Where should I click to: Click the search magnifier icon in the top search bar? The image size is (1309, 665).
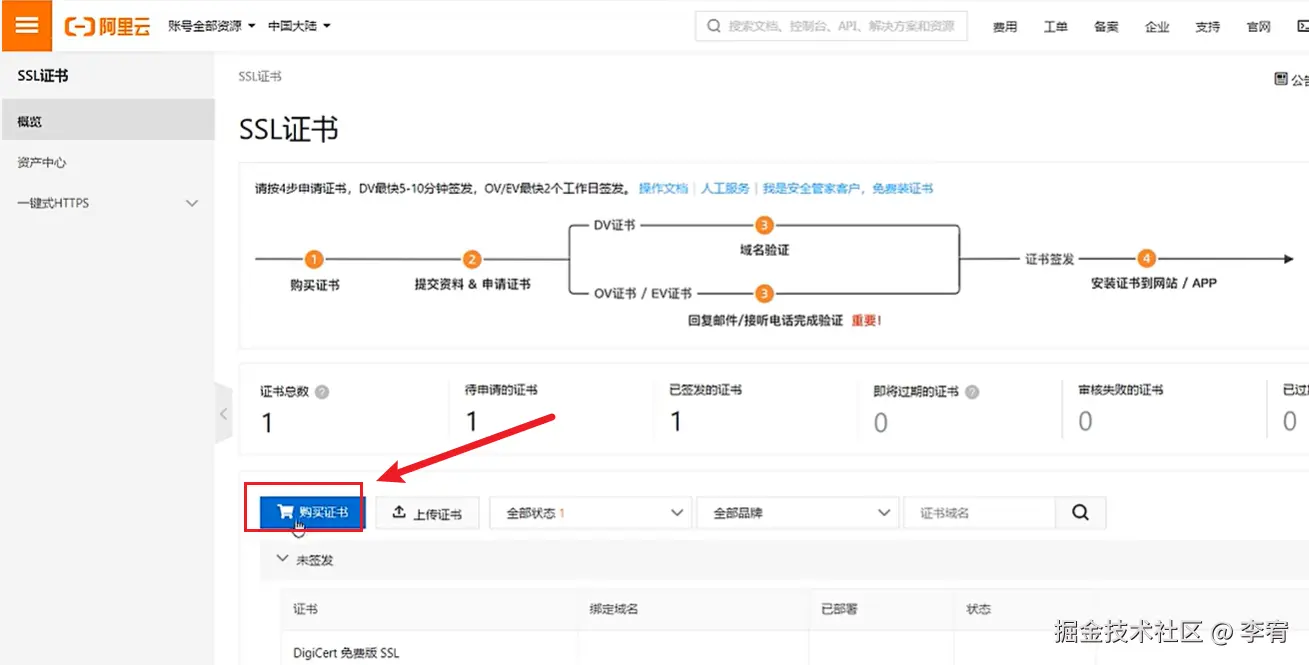tap(714, 26)
